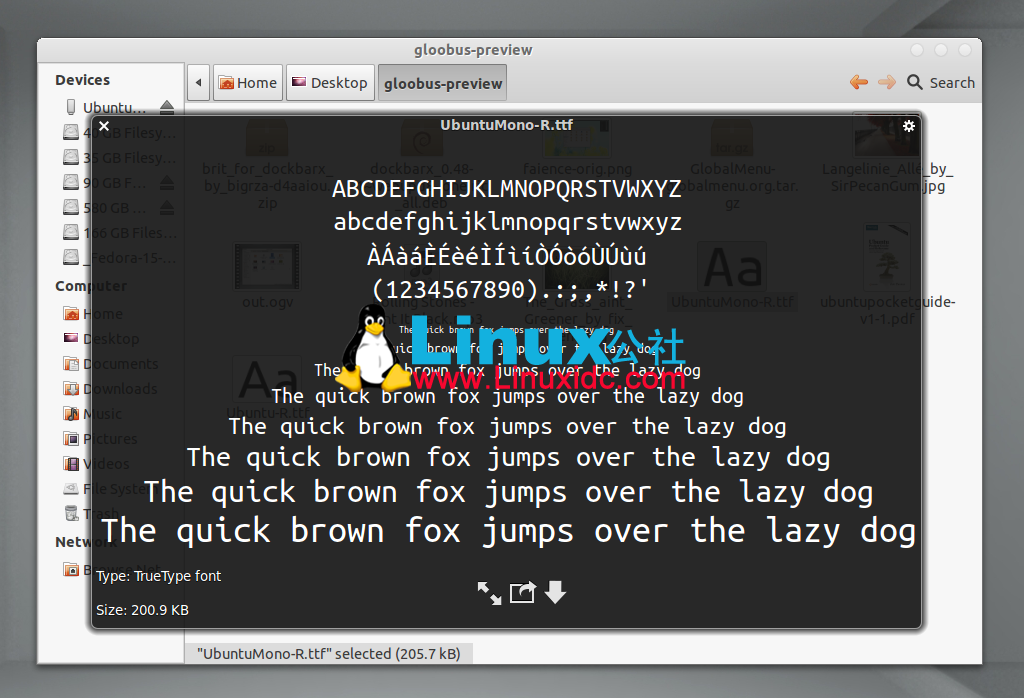Go forward with right arrow

[886, 82]
